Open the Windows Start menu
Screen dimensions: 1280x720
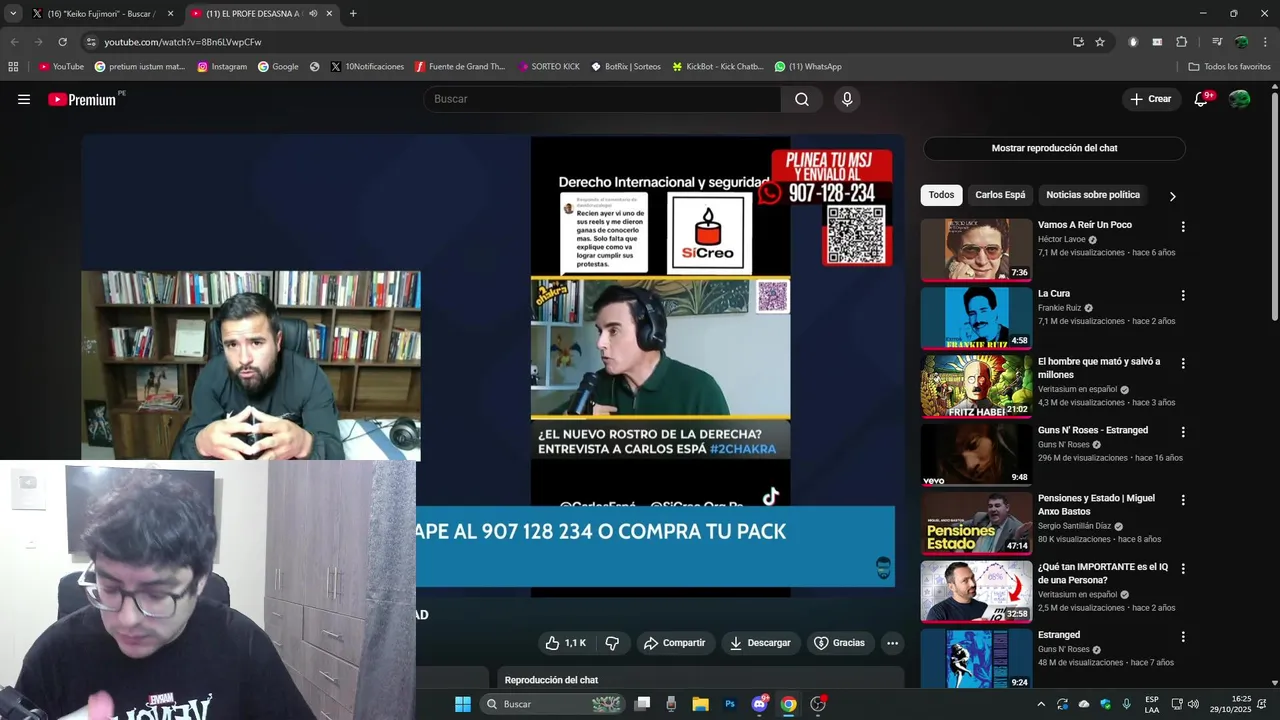pyautogui.click(x=463, y=704)
